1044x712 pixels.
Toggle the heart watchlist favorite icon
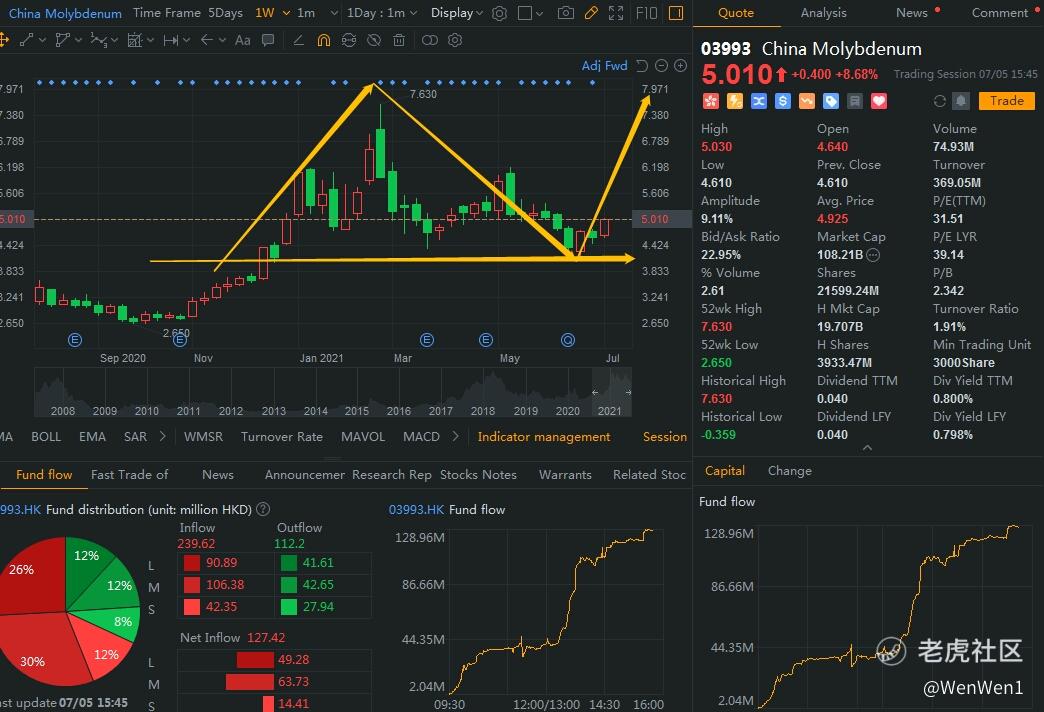(879, 101)
